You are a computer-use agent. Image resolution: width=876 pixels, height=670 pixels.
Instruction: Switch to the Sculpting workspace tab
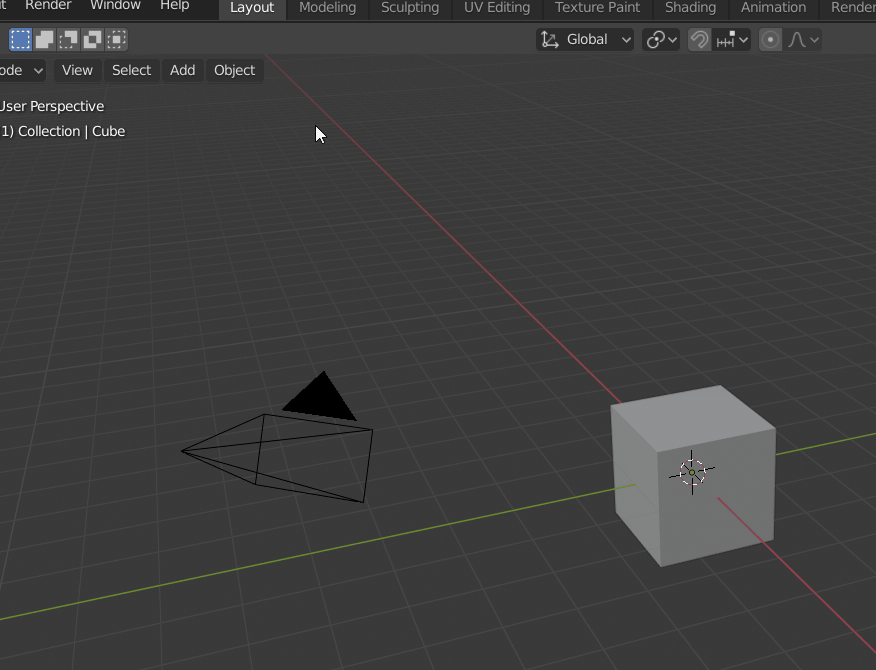410,8
